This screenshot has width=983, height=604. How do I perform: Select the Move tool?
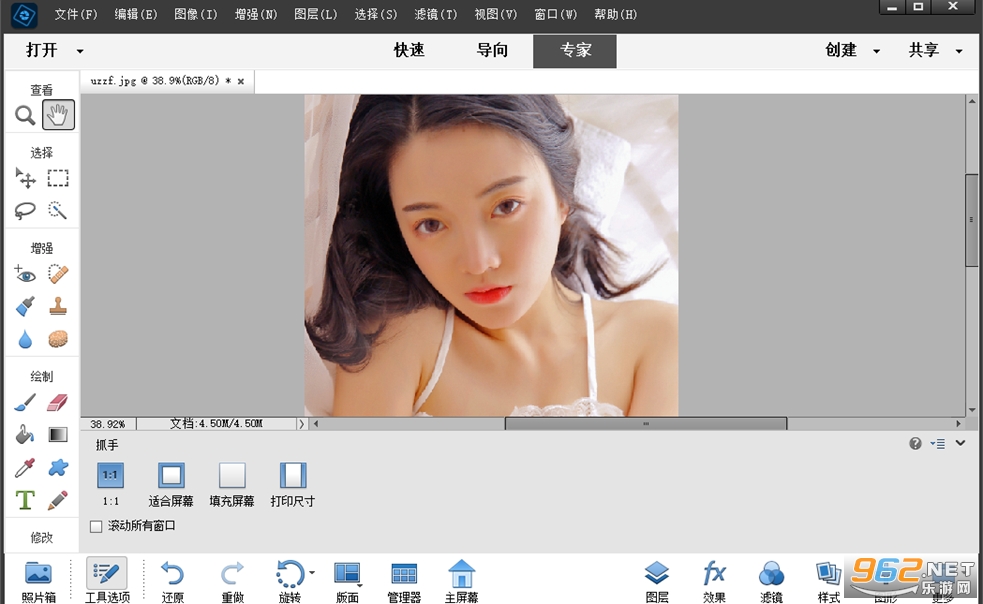(25, 178)
